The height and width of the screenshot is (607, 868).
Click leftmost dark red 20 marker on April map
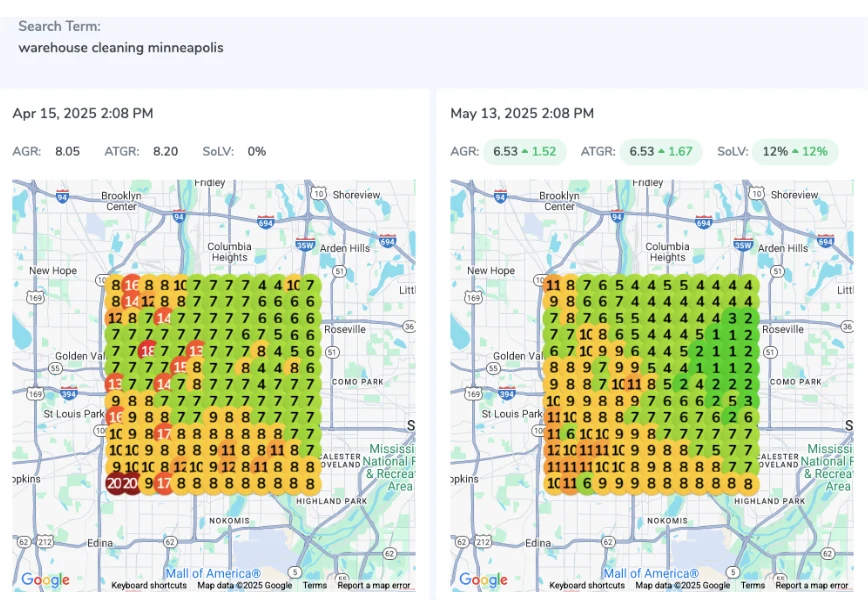pyautogui.click(x=115, y=482)
